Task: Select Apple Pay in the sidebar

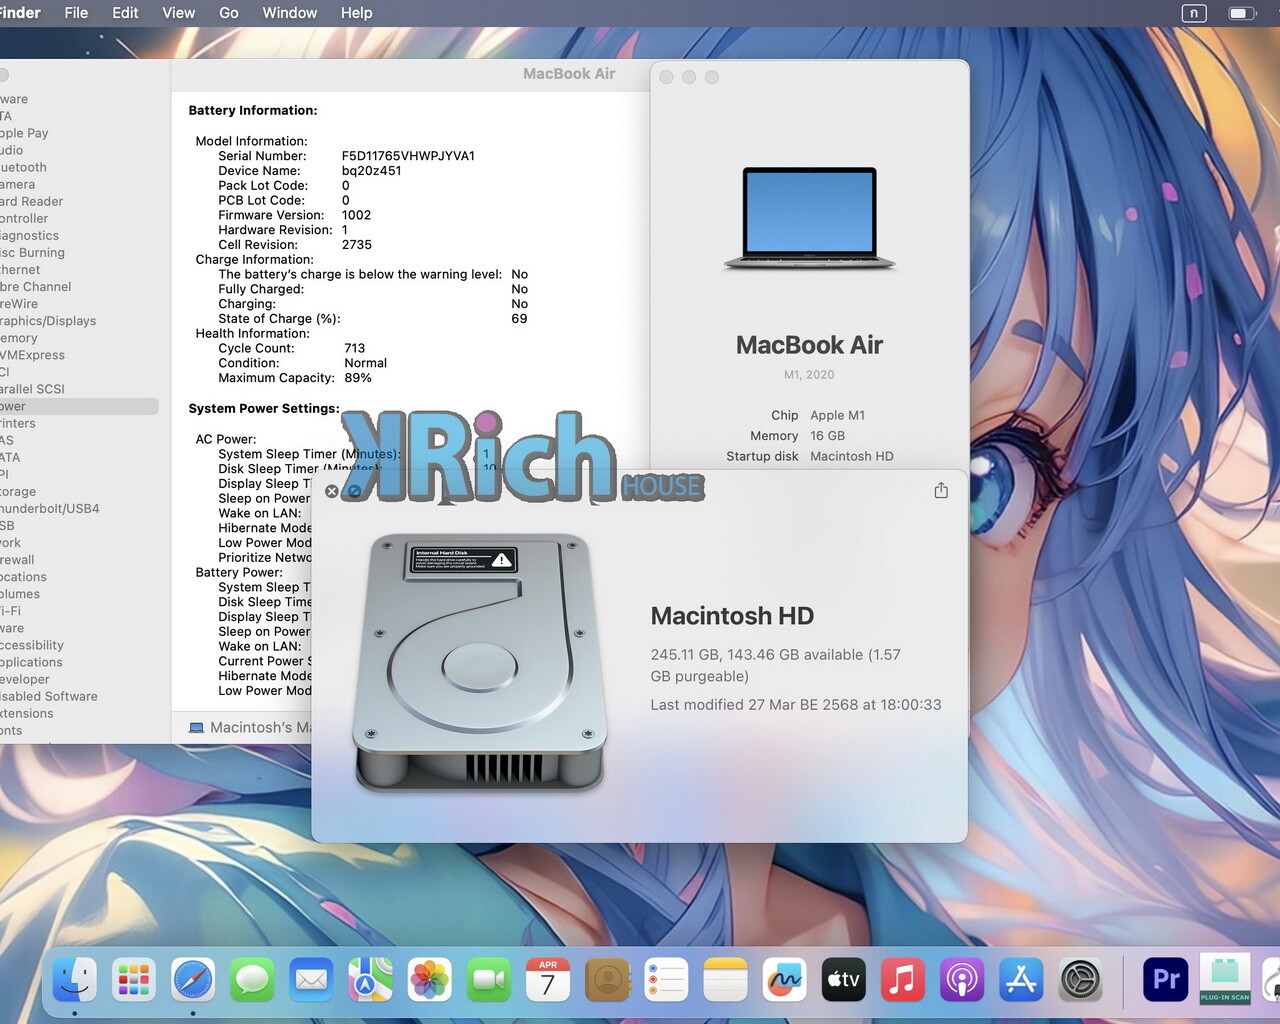Action: (24, 133)
